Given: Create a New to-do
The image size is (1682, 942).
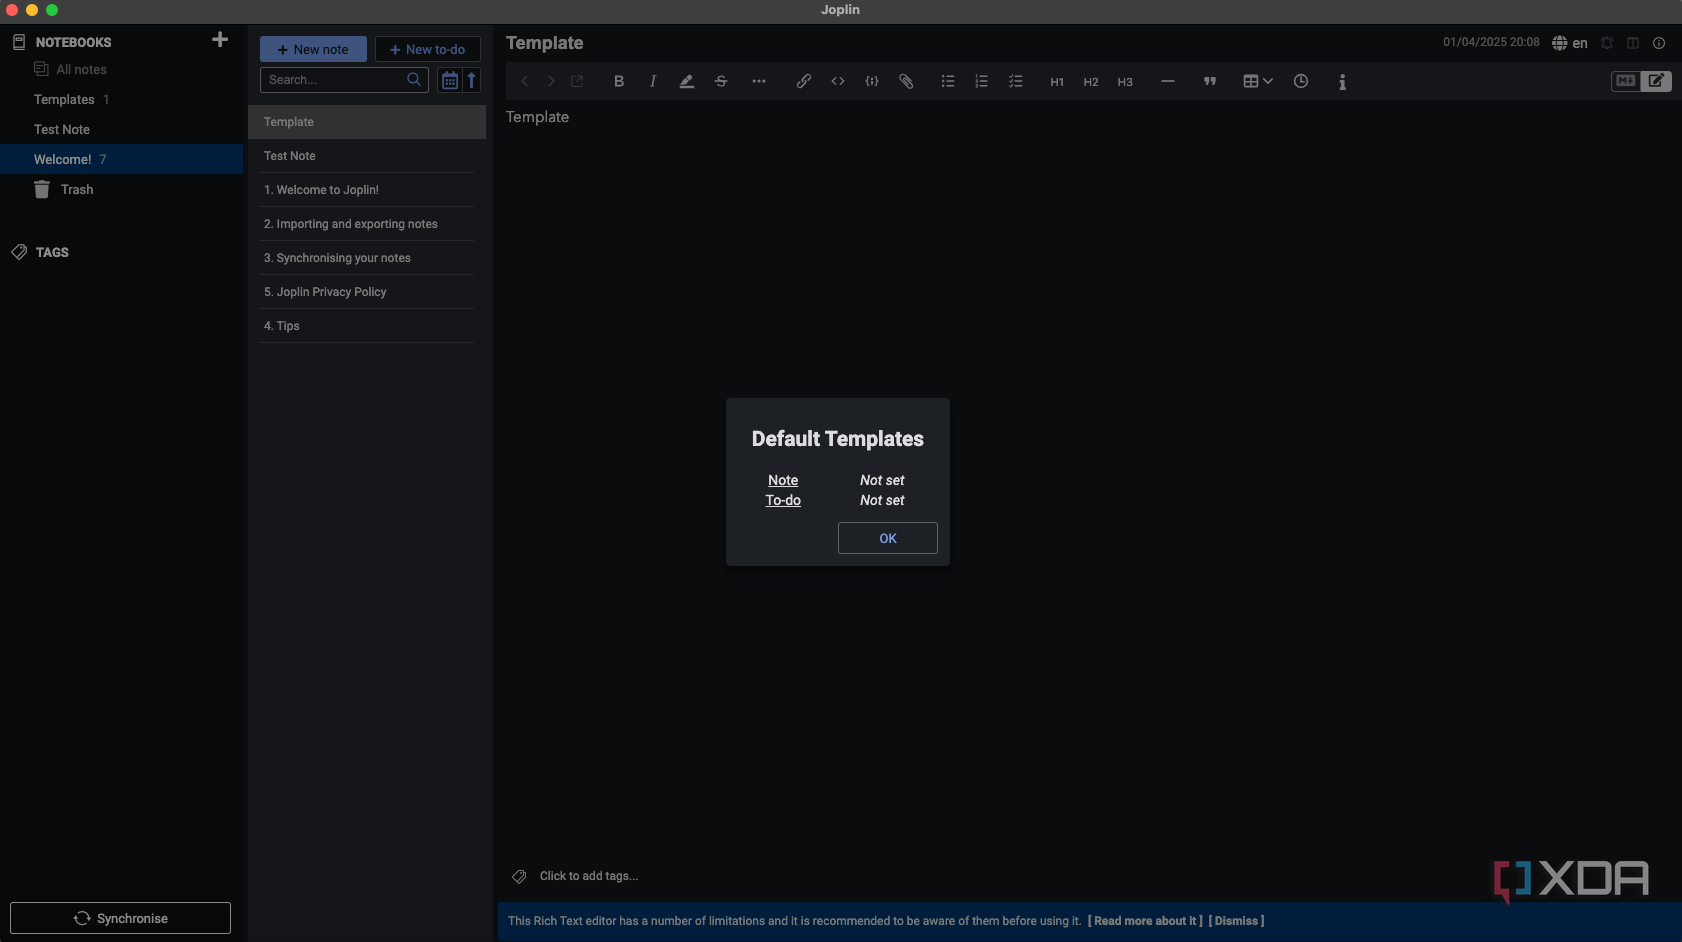Looking at the screenshot, I should [428, 49].
